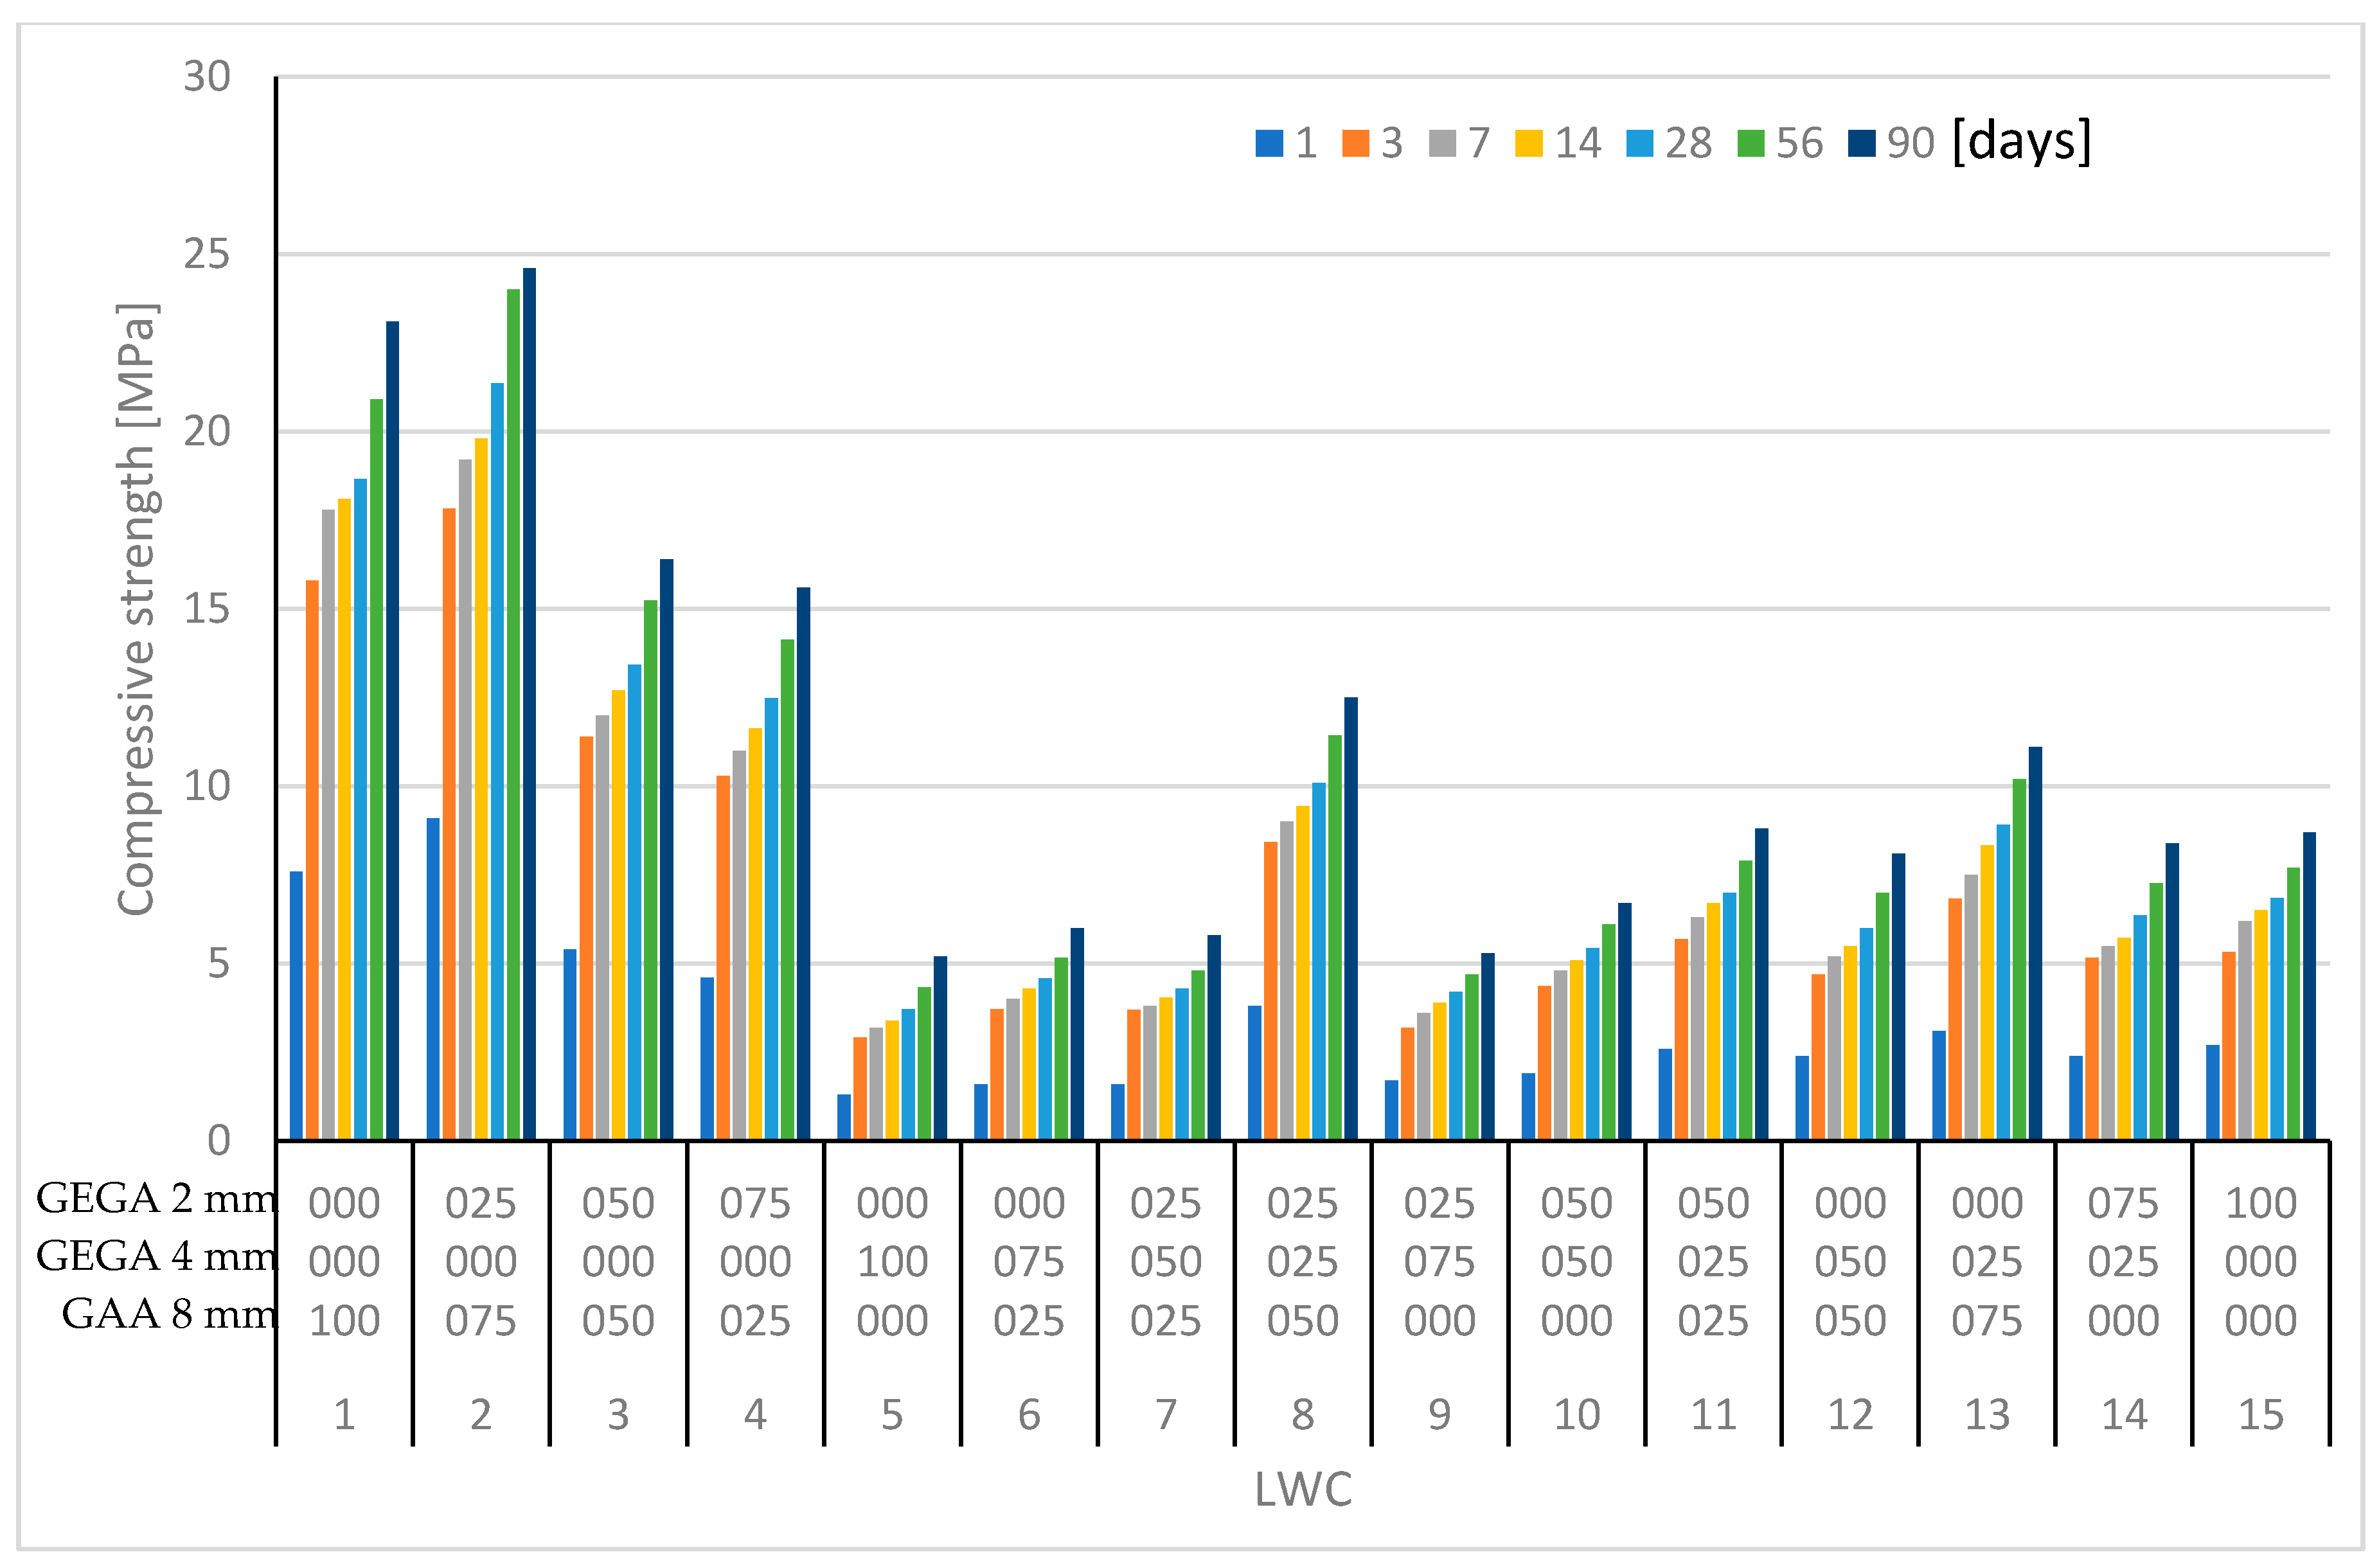The width and height of the screenshot is (2379, 1568).
Task: Click the Compressive strength [MPa] axis title
Action: tap(137, 608)
